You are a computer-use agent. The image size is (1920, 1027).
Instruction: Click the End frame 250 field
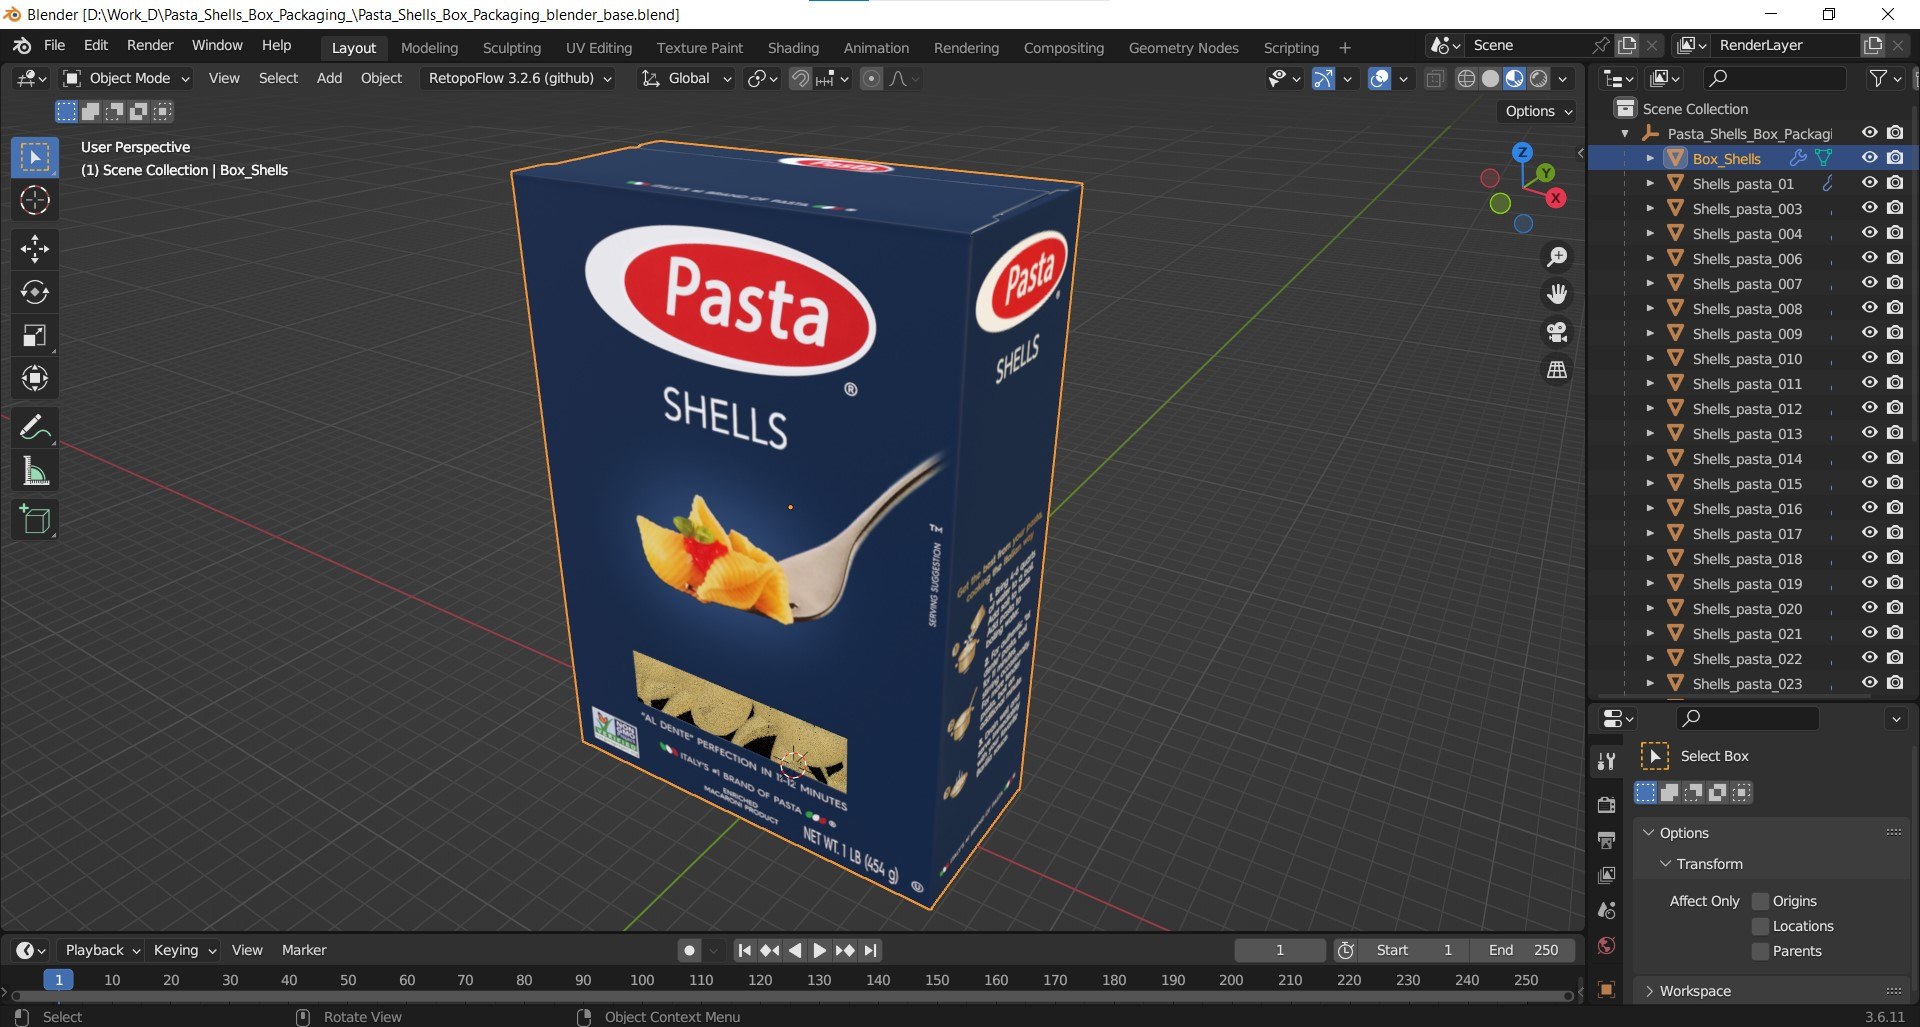1523,950
